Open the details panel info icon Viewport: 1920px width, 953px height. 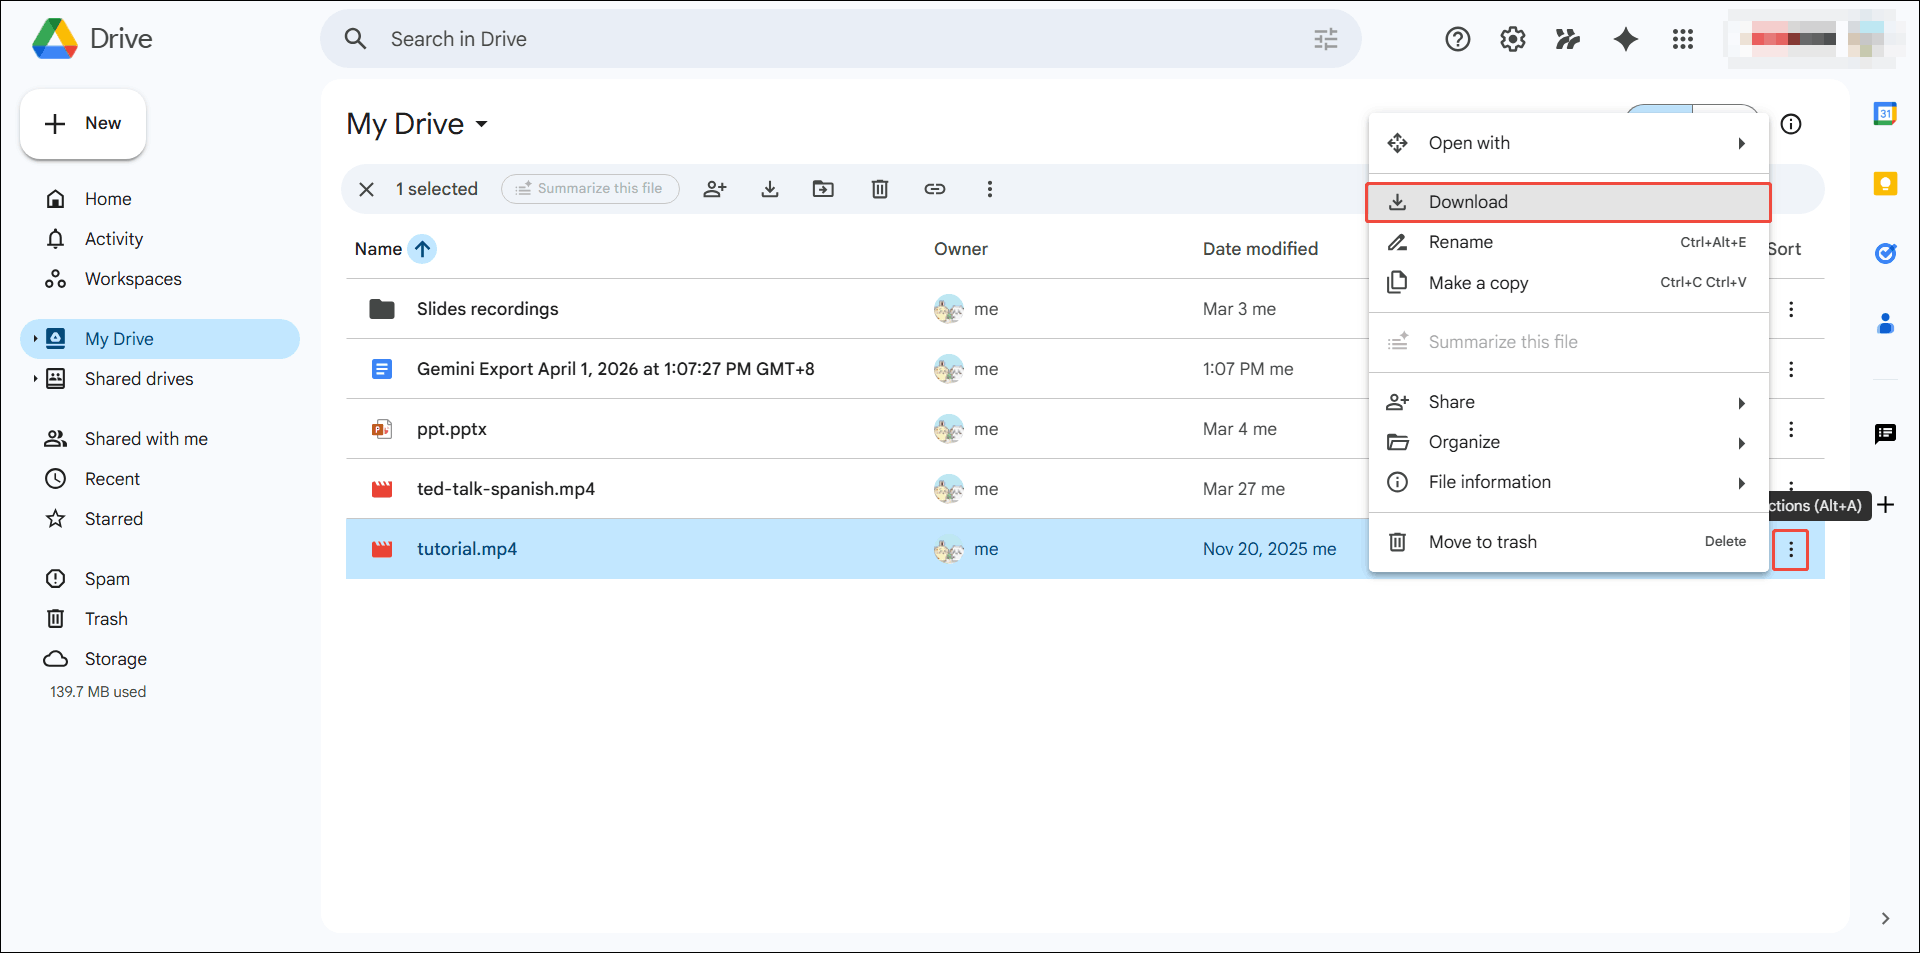[x=1791, y=124]
